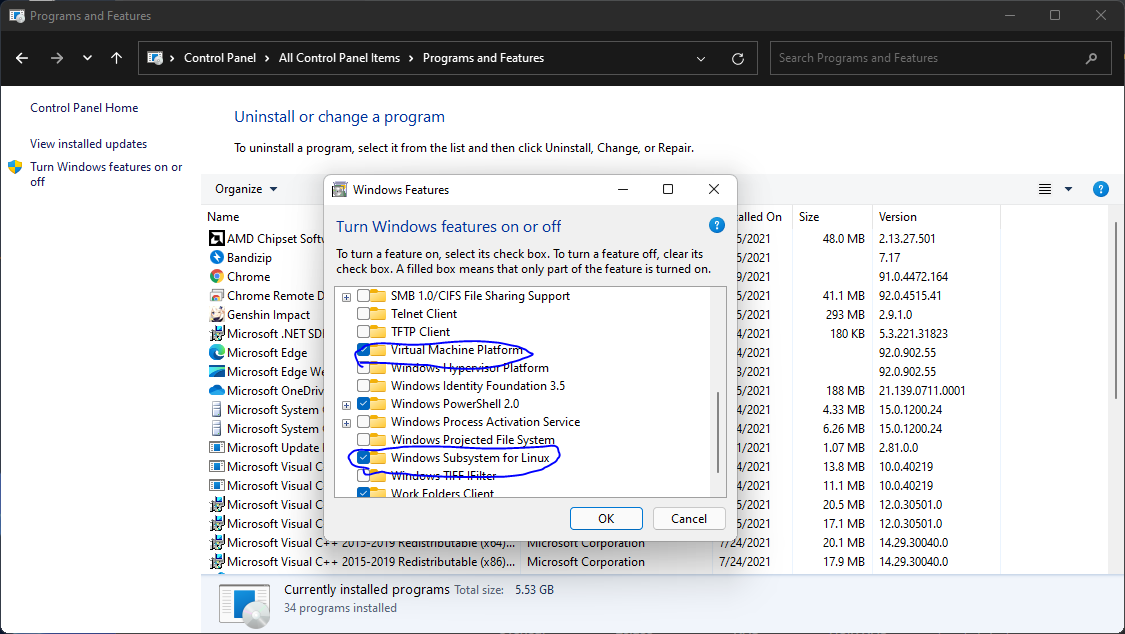The height and width of the screenshot is (634, 1125).
Task: Open the address bar history dropdown
Action: (x=701, y=59)
